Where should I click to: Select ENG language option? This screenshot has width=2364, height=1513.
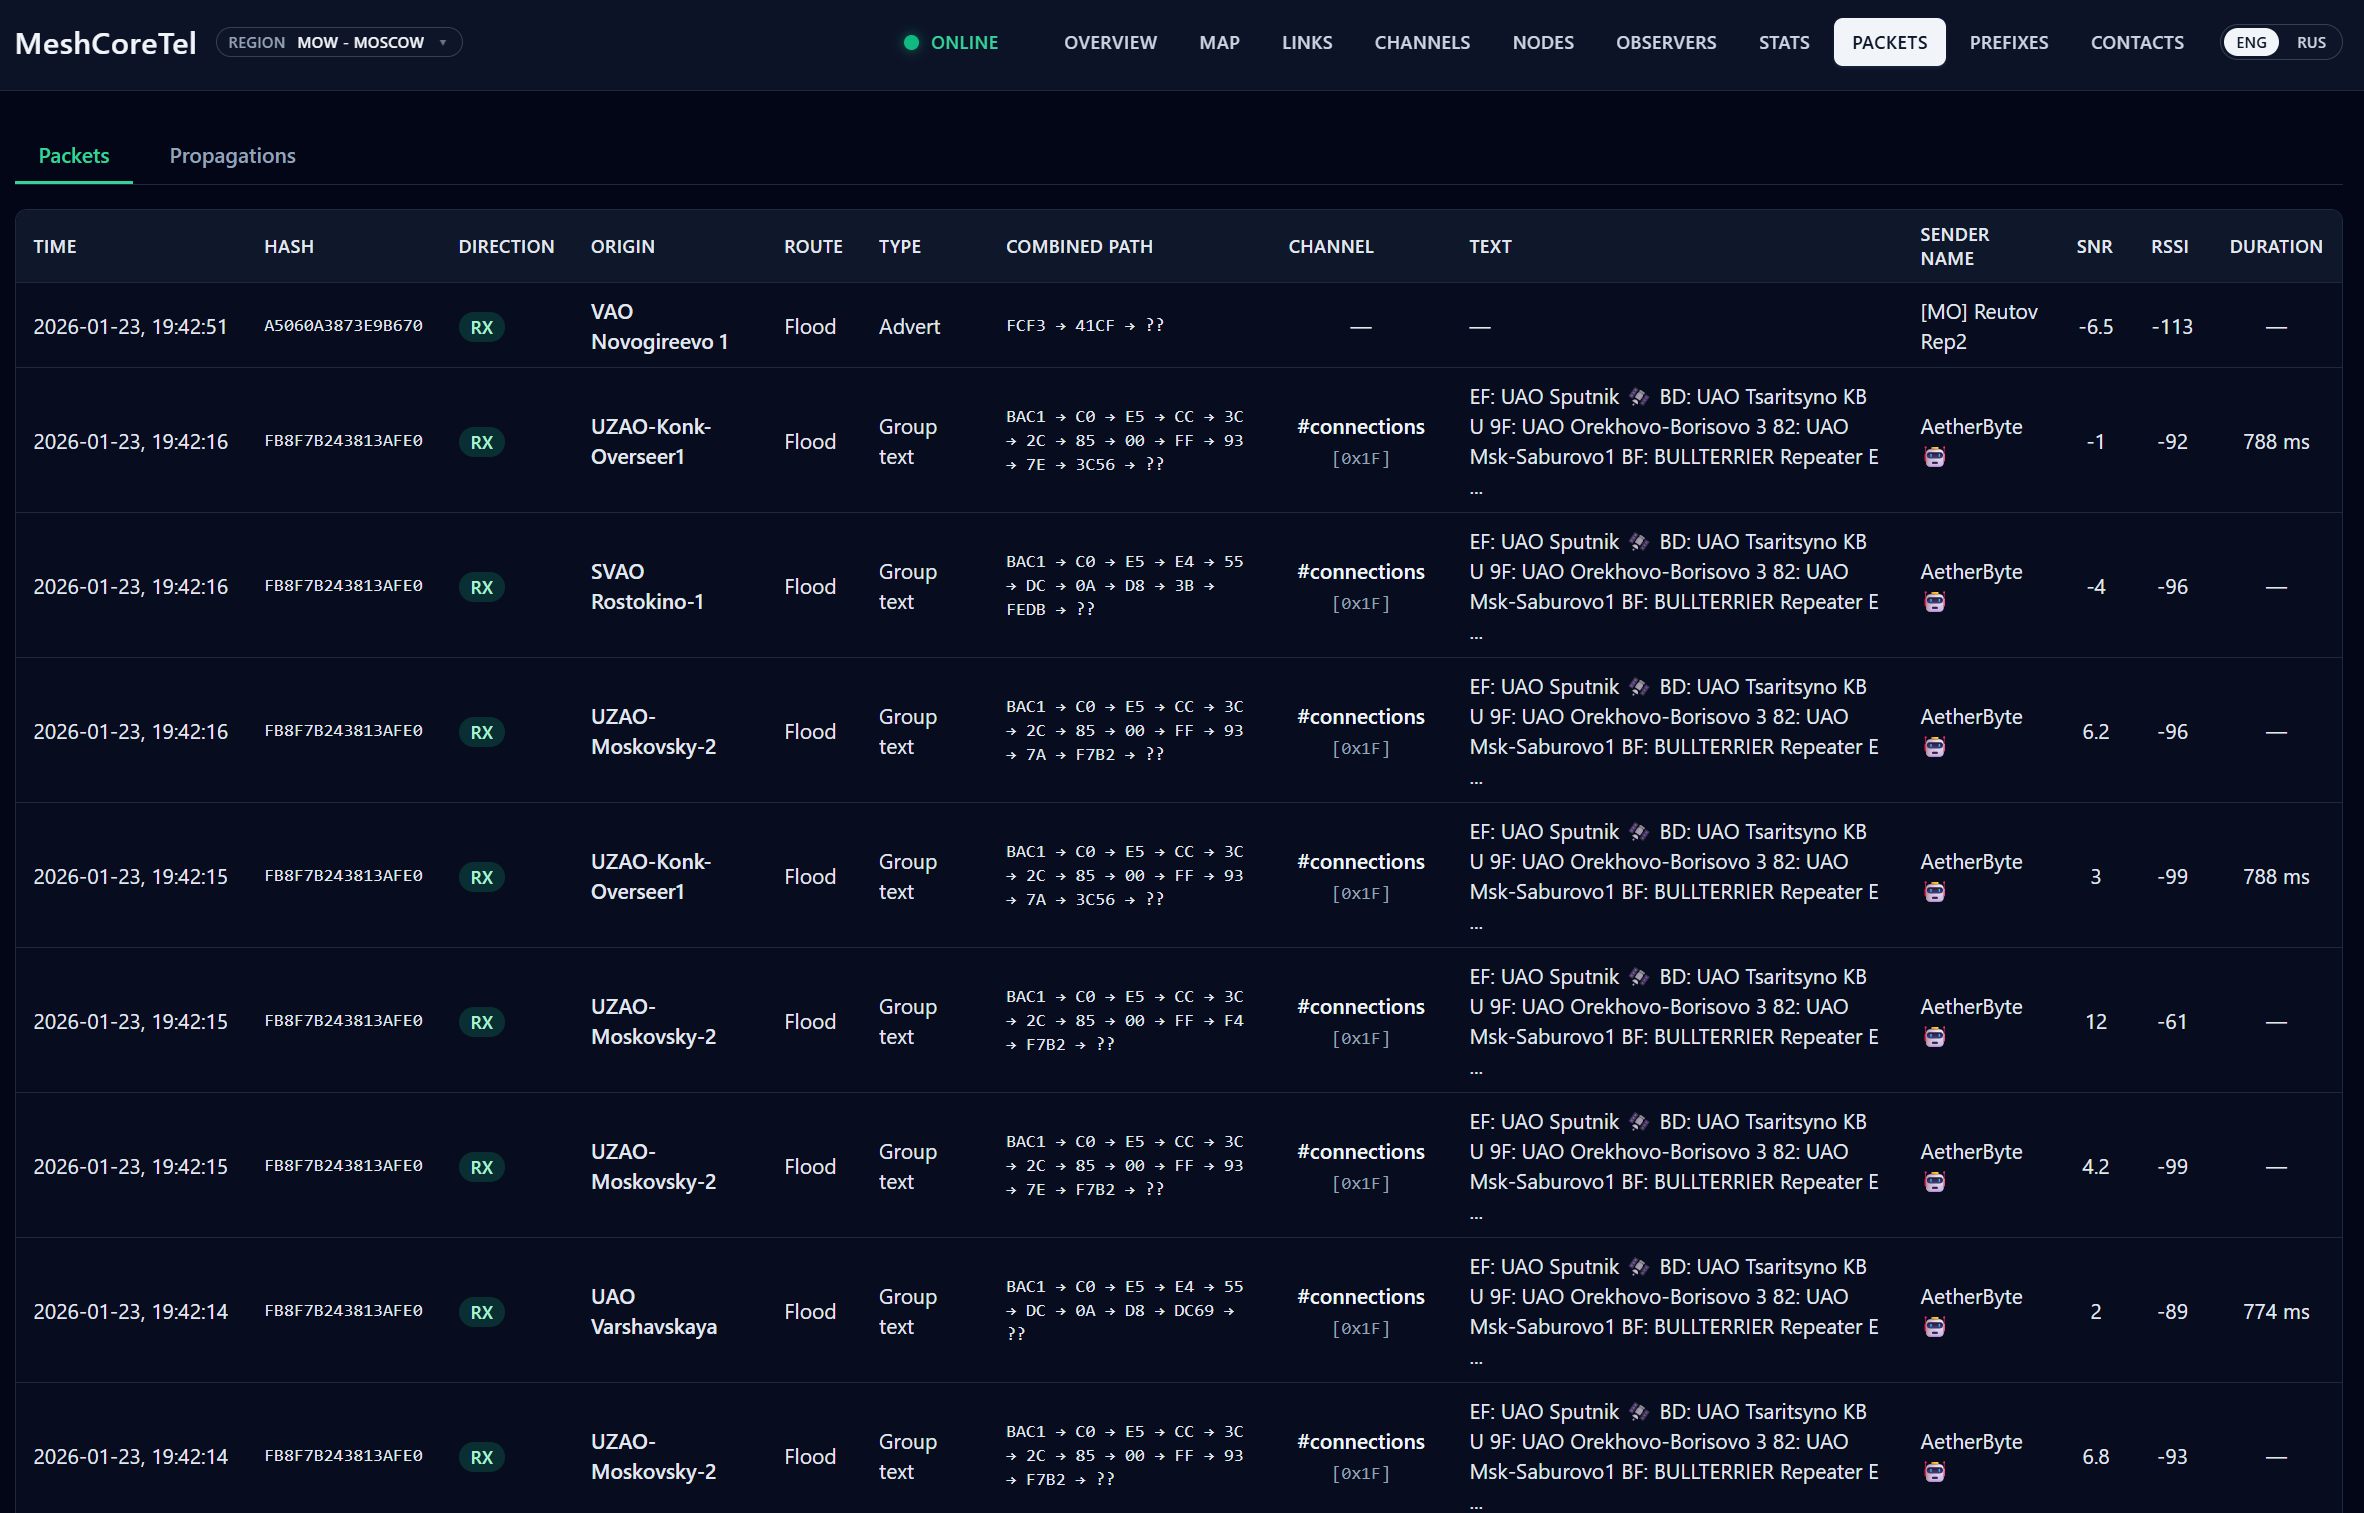[x=2251, y=42]
